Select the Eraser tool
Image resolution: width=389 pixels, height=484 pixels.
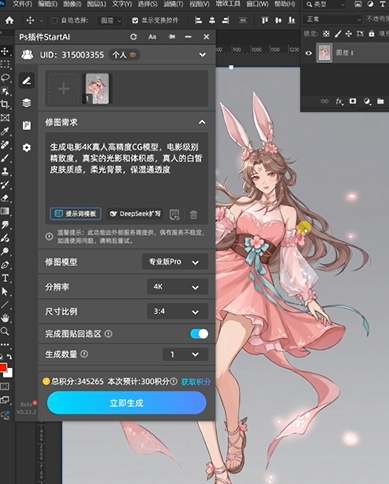(x=5, y=198)
